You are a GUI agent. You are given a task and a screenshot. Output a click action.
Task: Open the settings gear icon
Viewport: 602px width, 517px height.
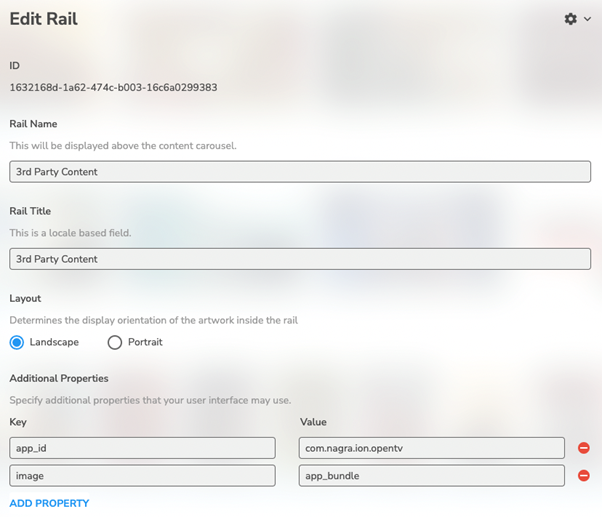pos(571,19)
